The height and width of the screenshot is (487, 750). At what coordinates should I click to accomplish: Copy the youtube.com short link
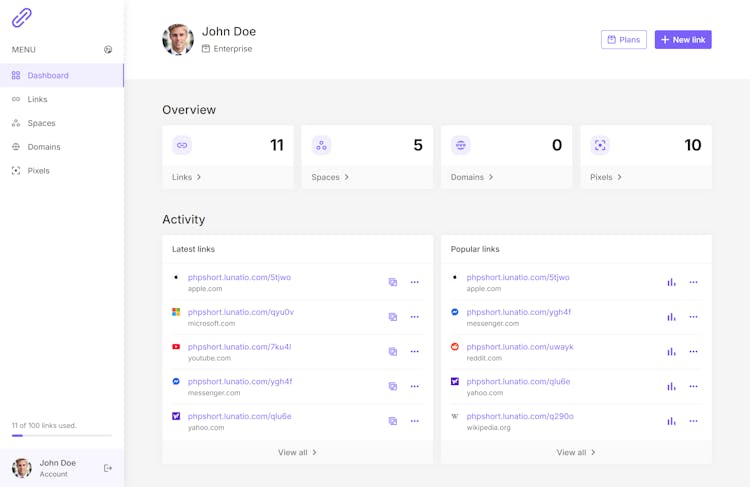click(393, 352)
